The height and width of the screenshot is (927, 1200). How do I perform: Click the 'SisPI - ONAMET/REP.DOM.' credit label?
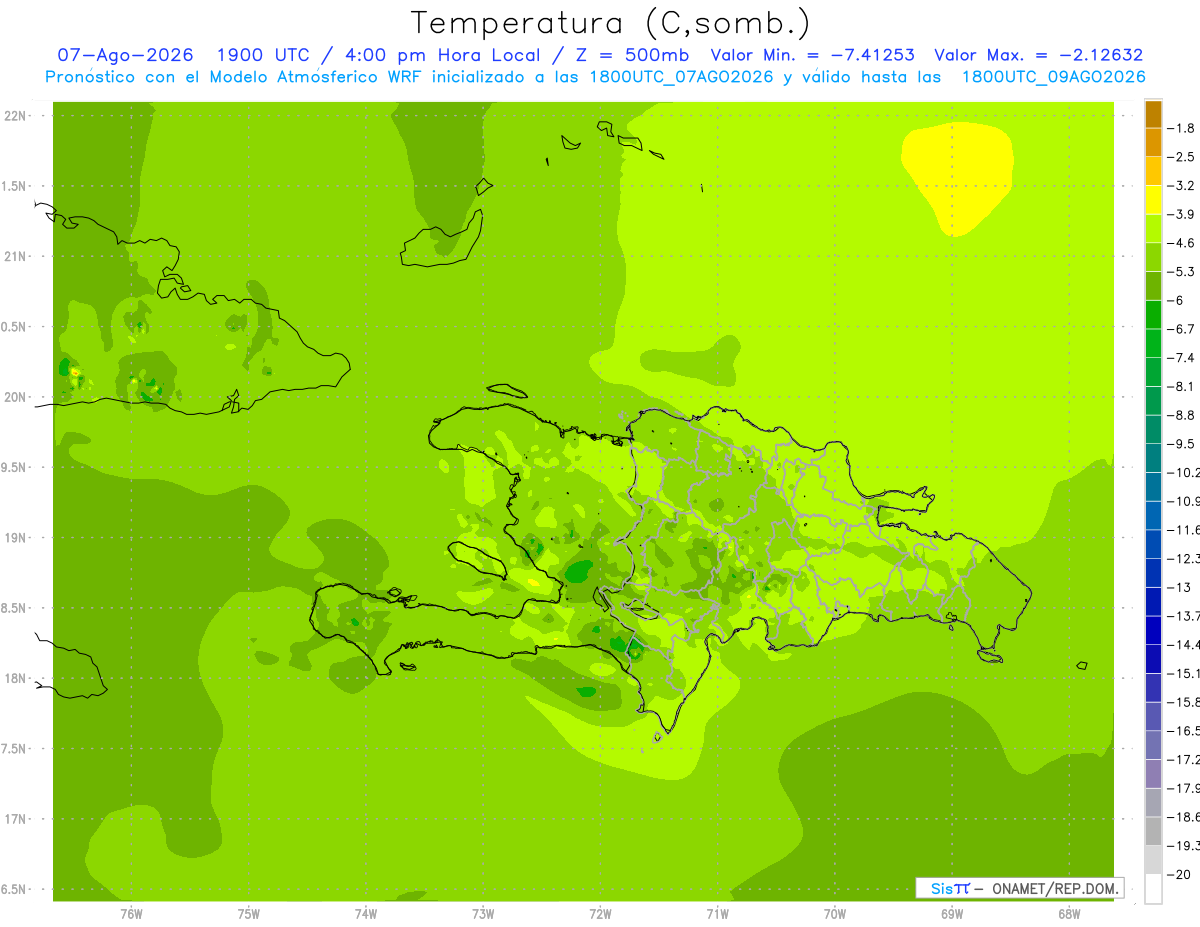click(x=1022, y=888)
